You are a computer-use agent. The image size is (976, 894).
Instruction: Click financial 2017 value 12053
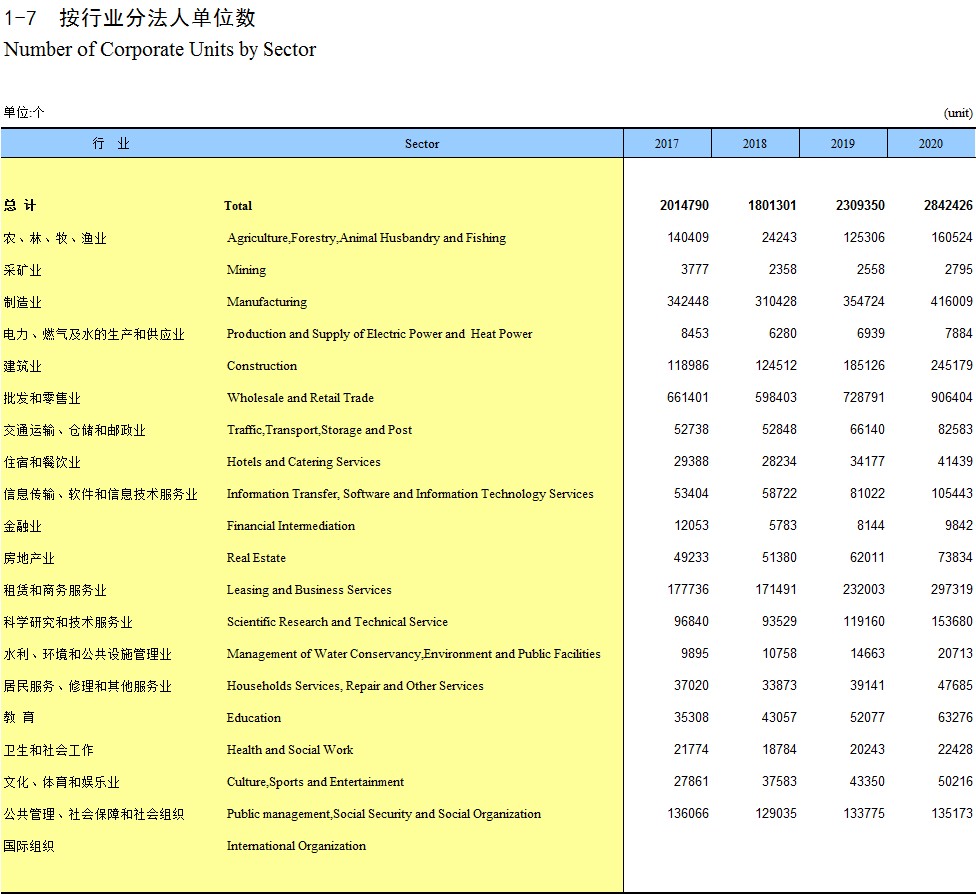pos(692,525)
